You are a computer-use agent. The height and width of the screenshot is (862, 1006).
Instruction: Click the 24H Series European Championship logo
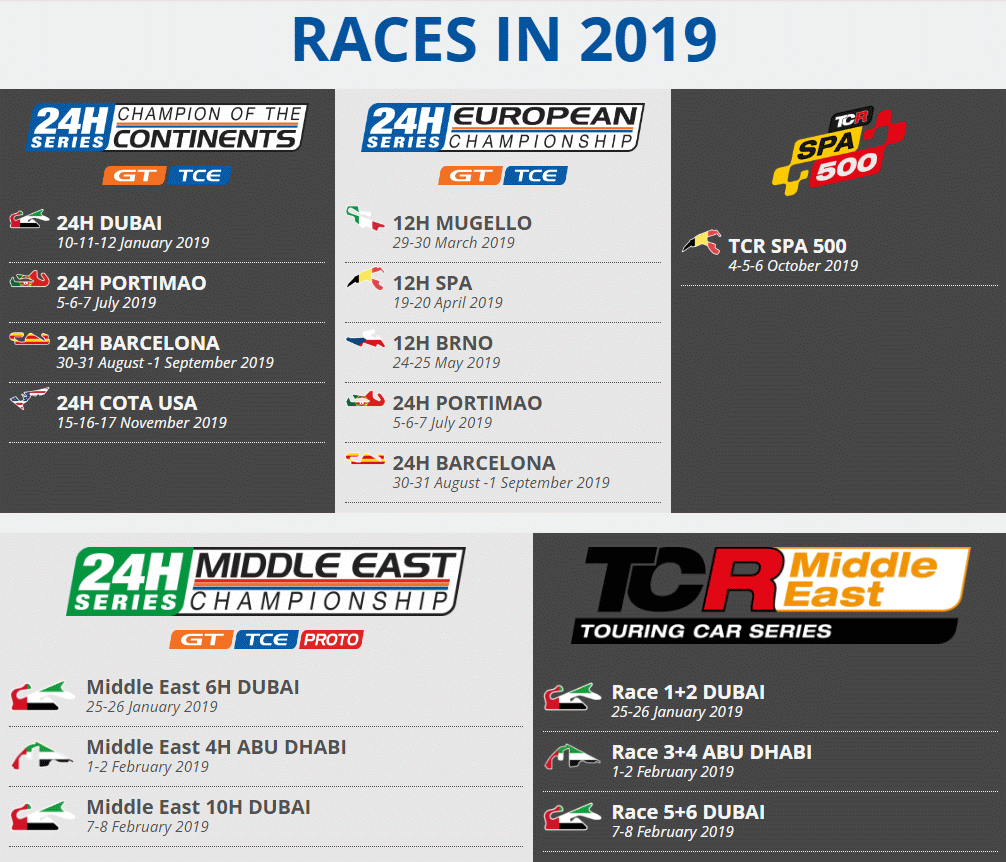[503, 128]
